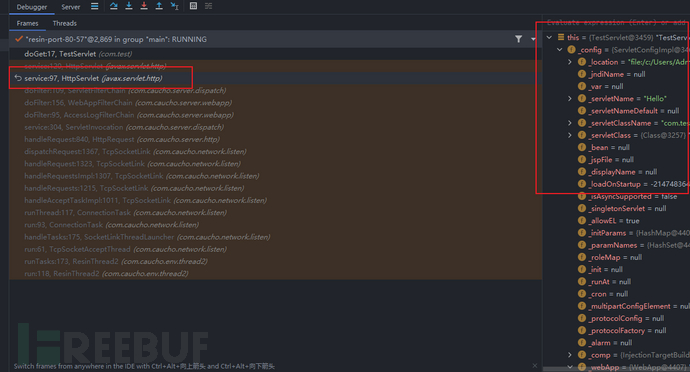Select the doGet:17, TestServlet frame

[x=275, y=54]
